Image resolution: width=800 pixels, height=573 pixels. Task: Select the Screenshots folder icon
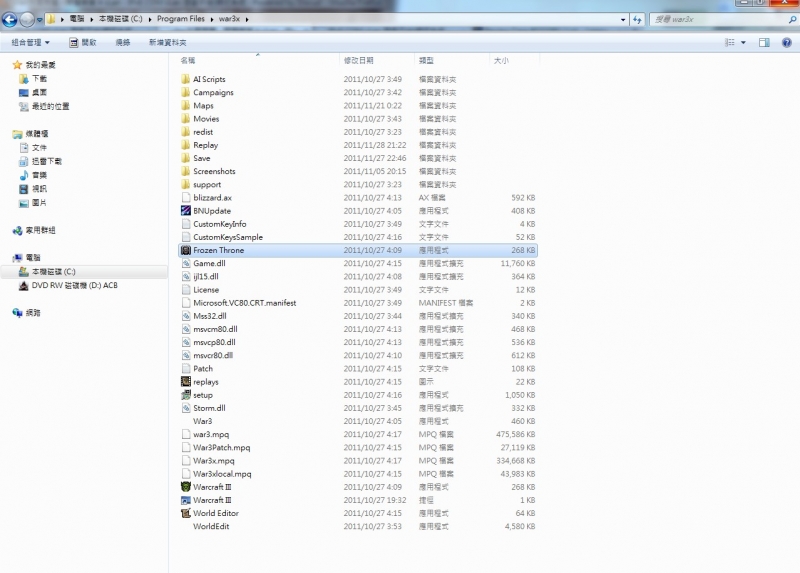point(186,171)
